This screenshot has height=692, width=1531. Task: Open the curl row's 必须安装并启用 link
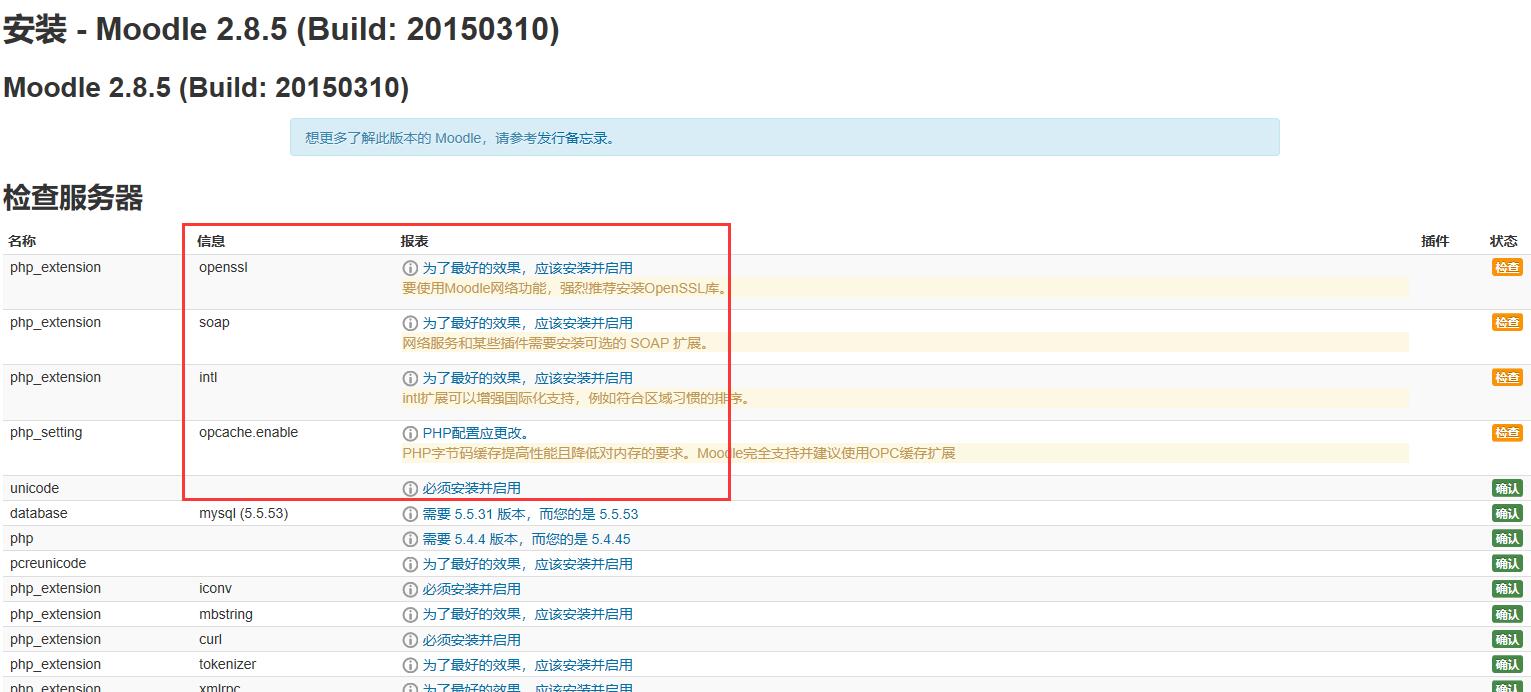[471, 640]
